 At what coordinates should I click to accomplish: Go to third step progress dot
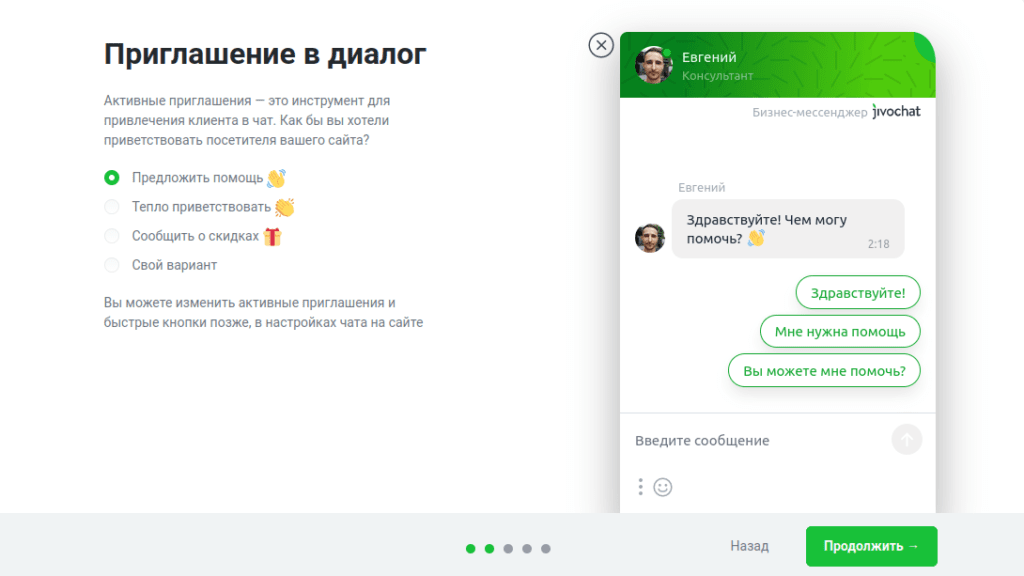click(x=508, y=549)
